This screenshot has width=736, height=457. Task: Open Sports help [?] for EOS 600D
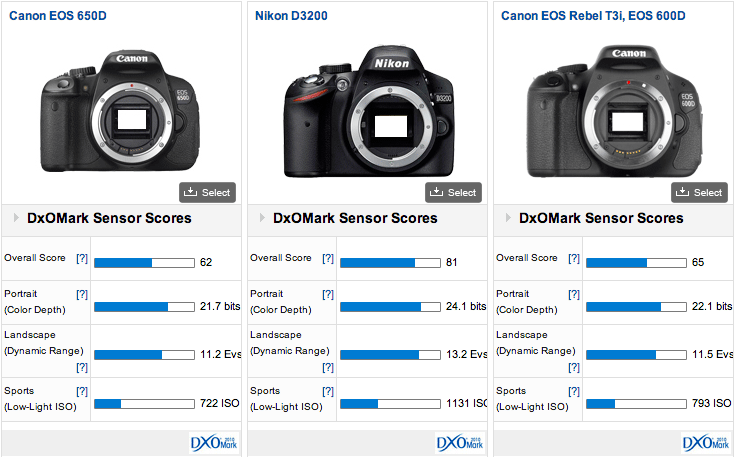[574, 391]
